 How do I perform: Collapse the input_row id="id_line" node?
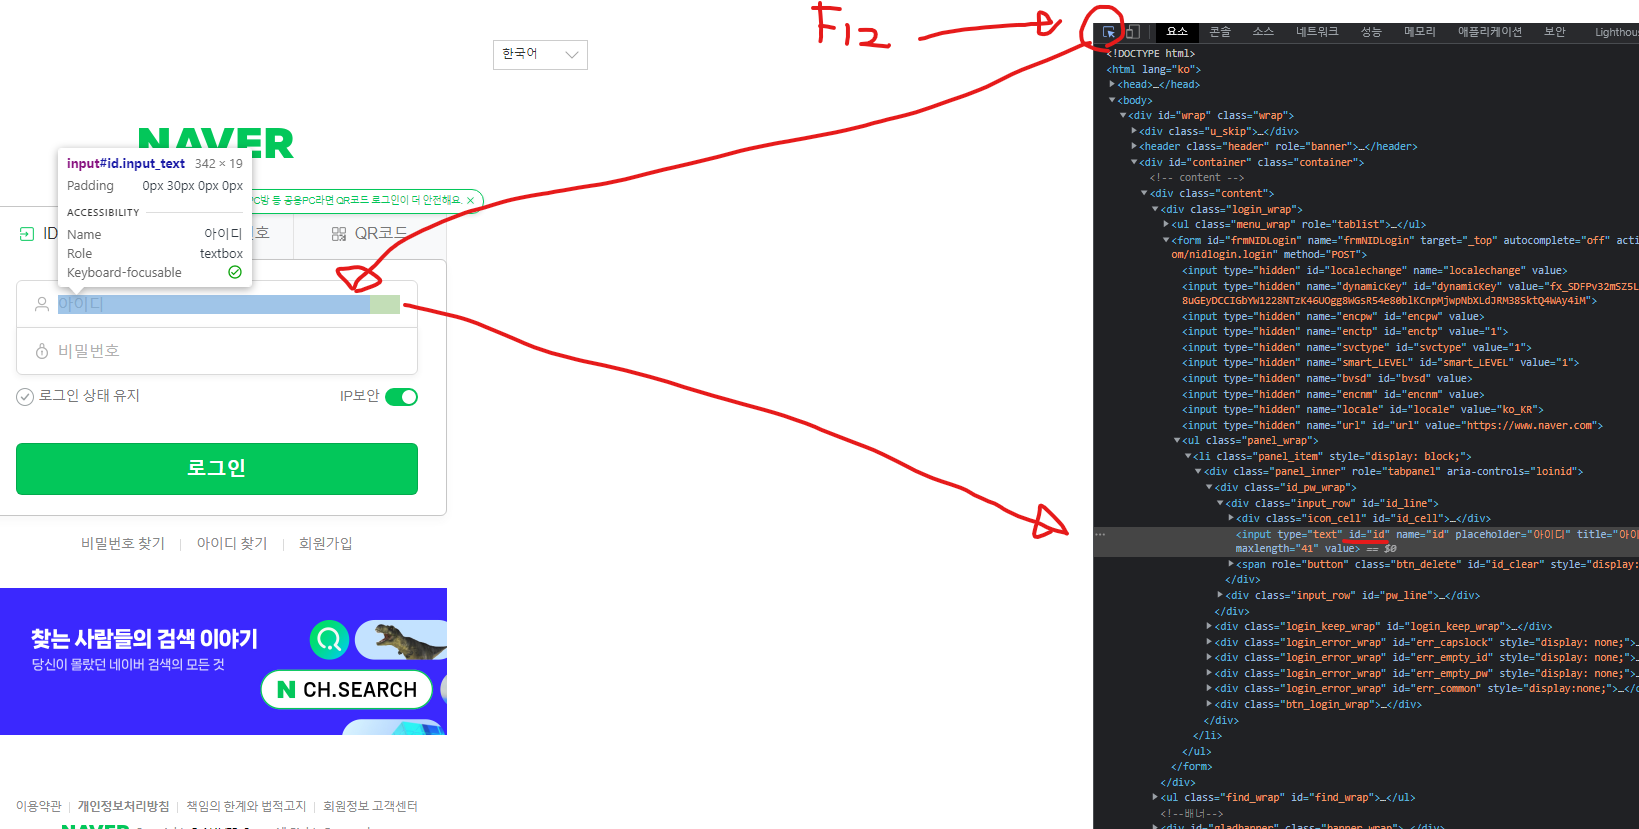tap(1220, 503)
